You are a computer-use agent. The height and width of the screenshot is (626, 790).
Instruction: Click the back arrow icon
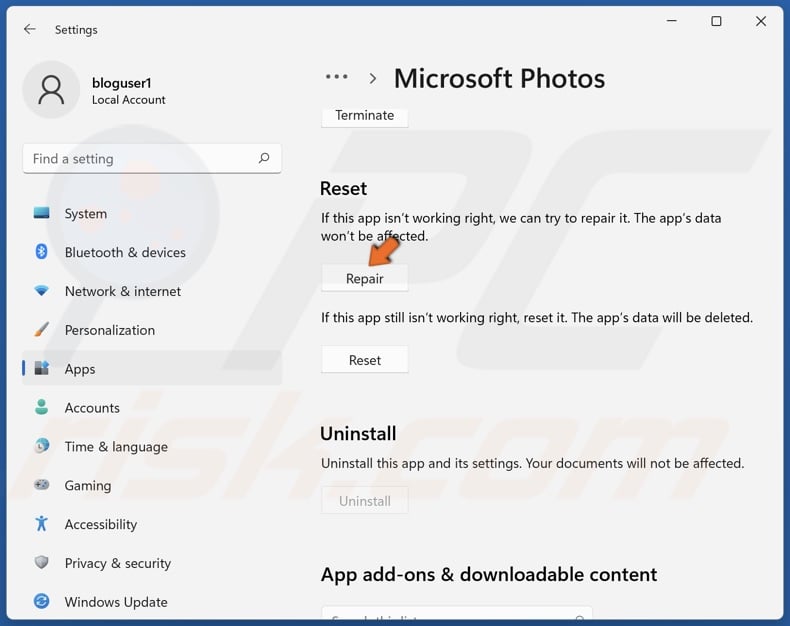30,29
